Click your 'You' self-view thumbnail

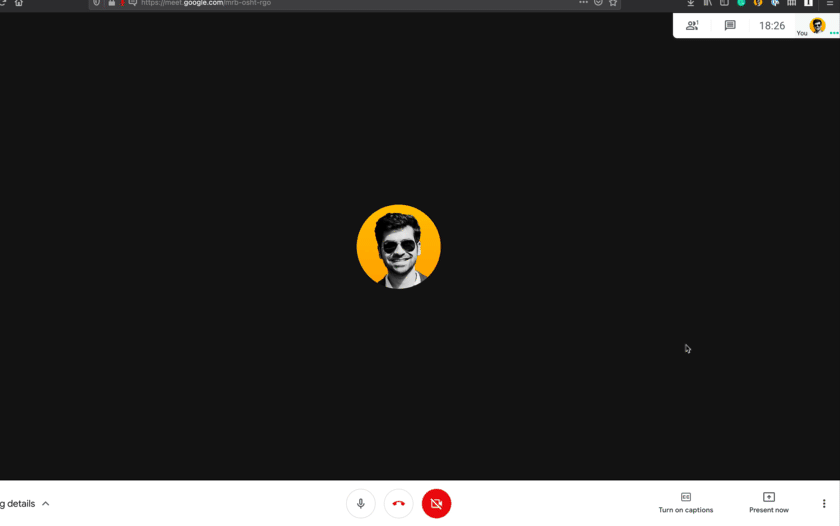pos(817,26)
